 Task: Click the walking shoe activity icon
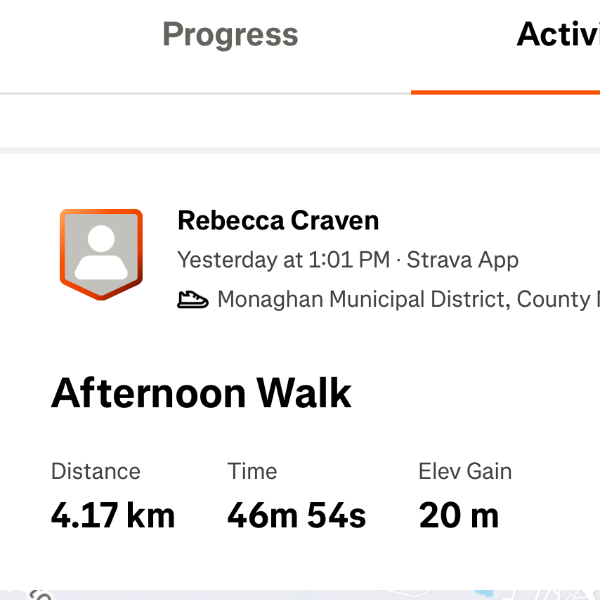(192, 299)
